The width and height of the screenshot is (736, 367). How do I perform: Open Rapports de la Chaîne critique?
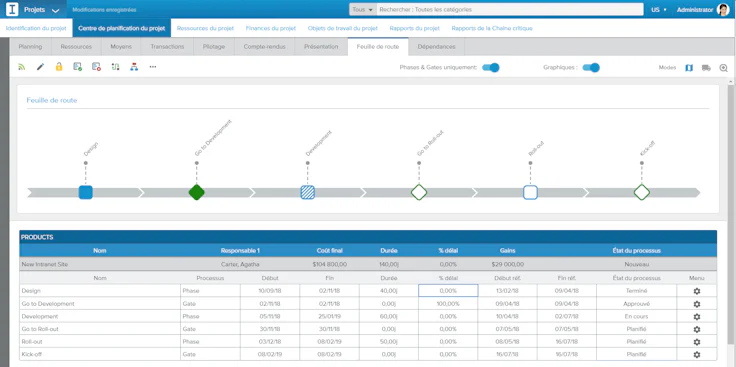coord(492,28)
